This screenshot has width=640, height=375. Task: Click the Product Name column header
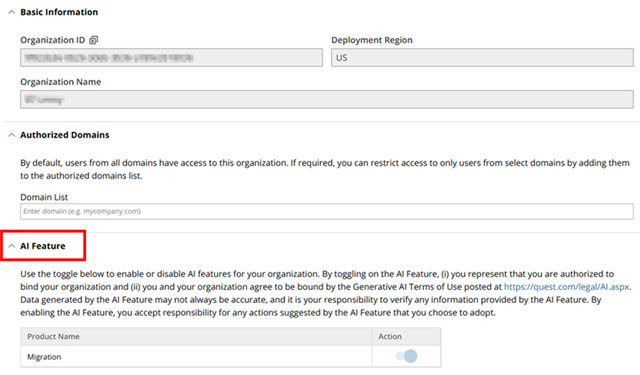click(53, 337)
